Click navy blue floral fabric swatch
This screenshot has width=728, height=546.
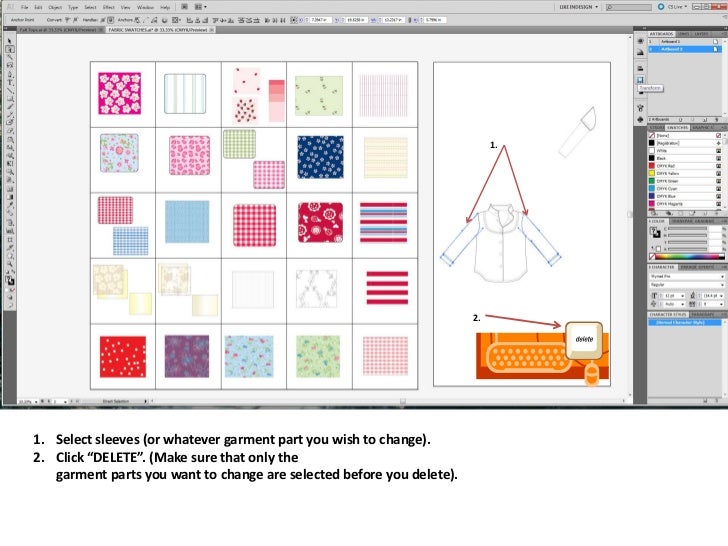click(320, 157)
